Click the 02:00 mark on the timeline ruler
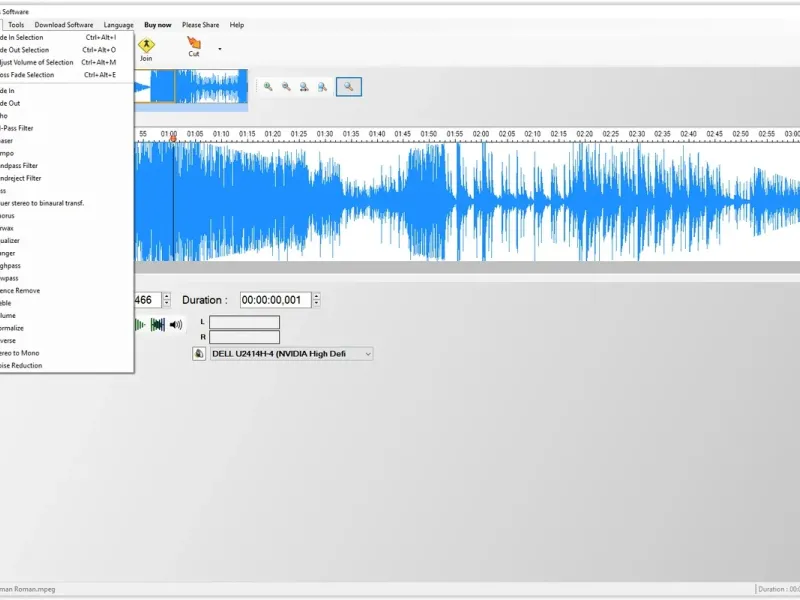The width and height of the screenshot is (800, 600). click(481, 134)
